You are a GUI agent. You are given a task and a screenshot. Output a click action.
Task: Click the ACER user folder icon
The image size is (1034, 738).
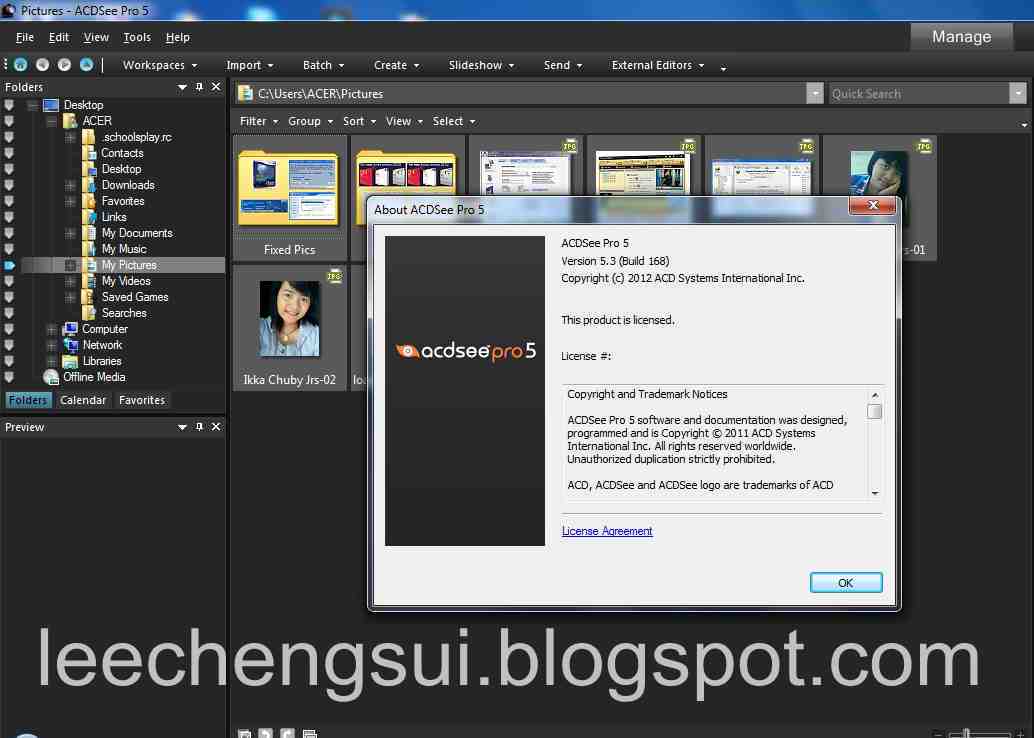pos(70,121)
